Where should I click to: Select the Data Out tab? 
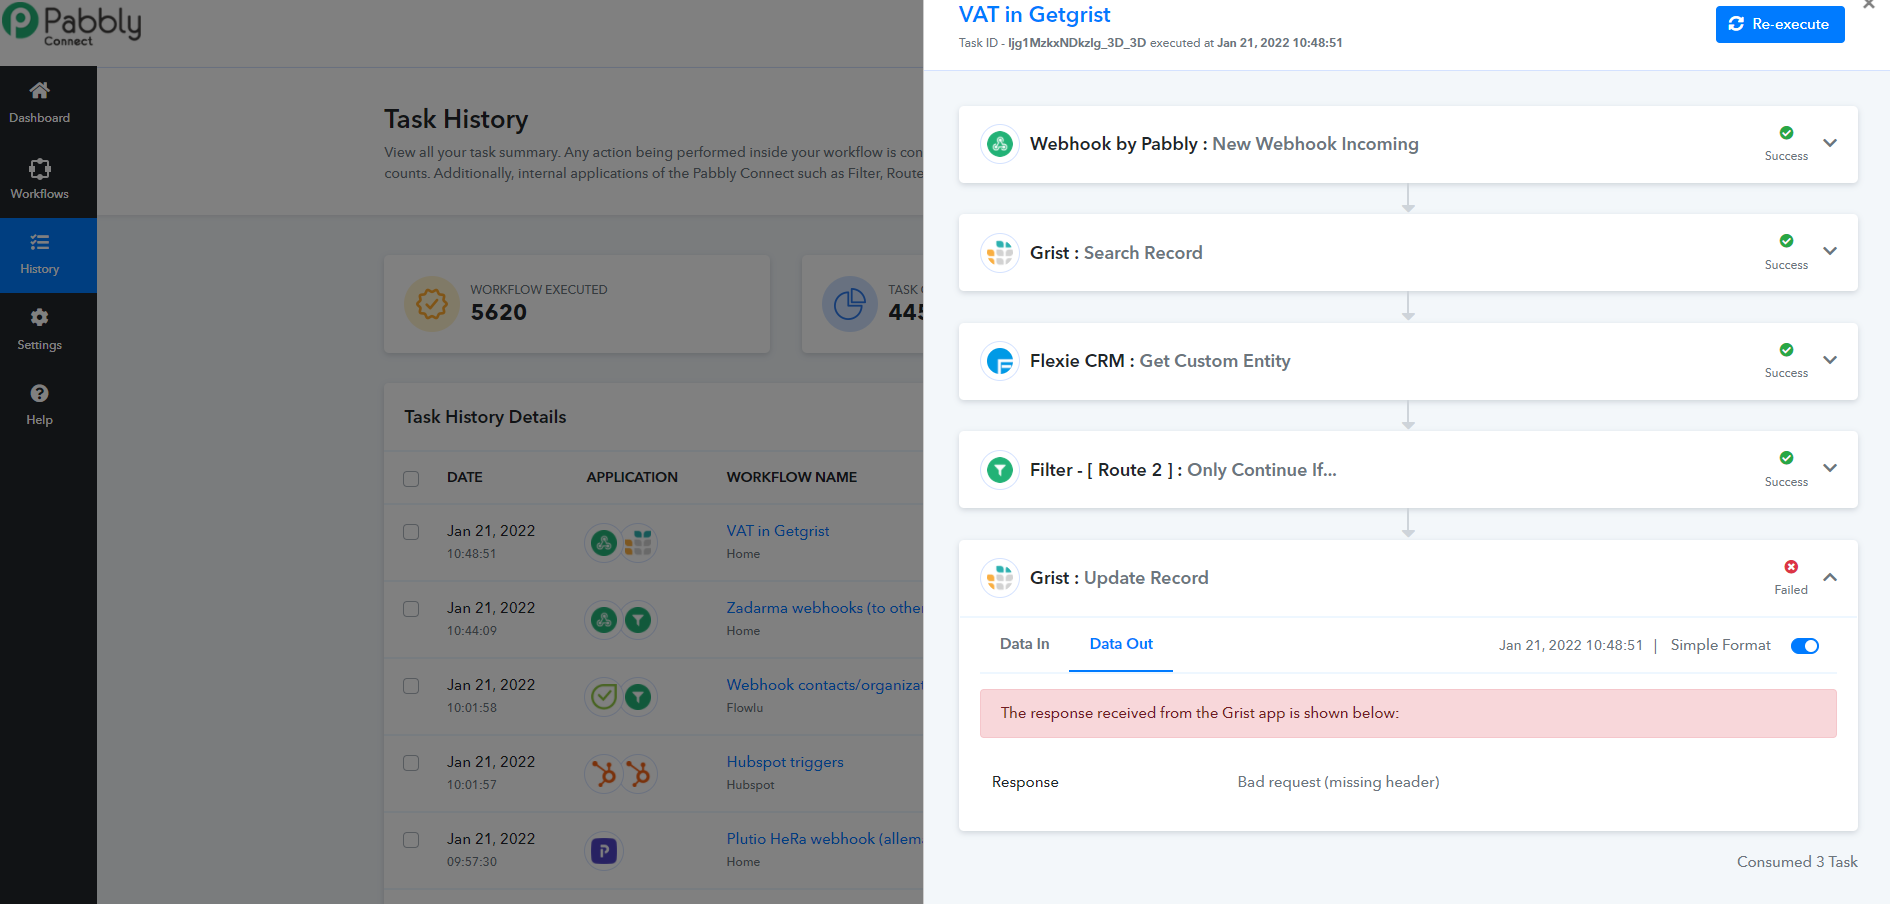point(1121,644)
